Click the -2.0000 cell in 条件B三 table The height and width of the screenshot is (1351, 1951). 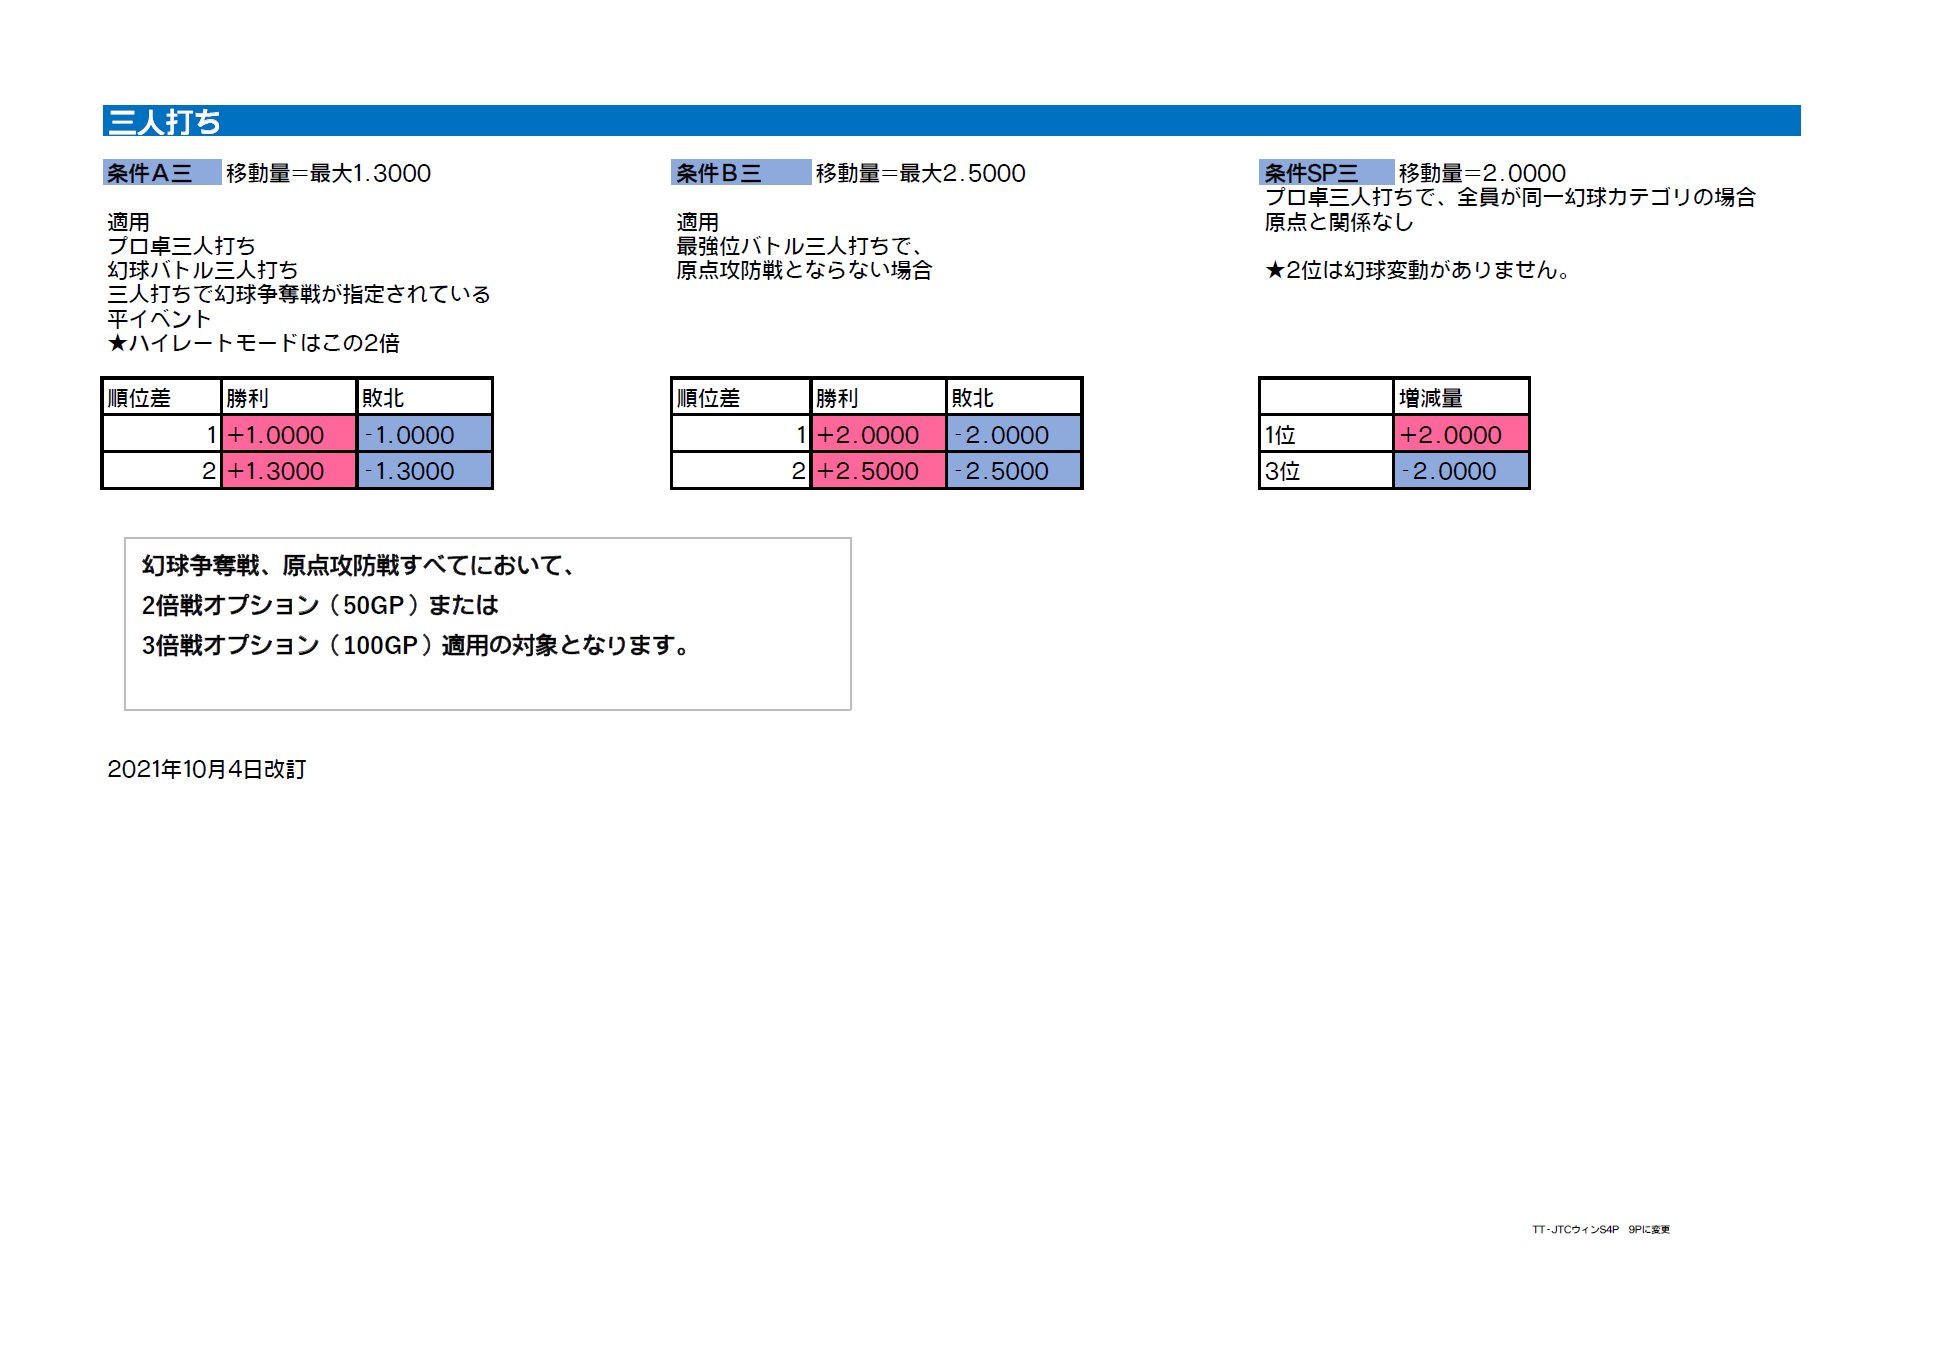[1014, 434]
